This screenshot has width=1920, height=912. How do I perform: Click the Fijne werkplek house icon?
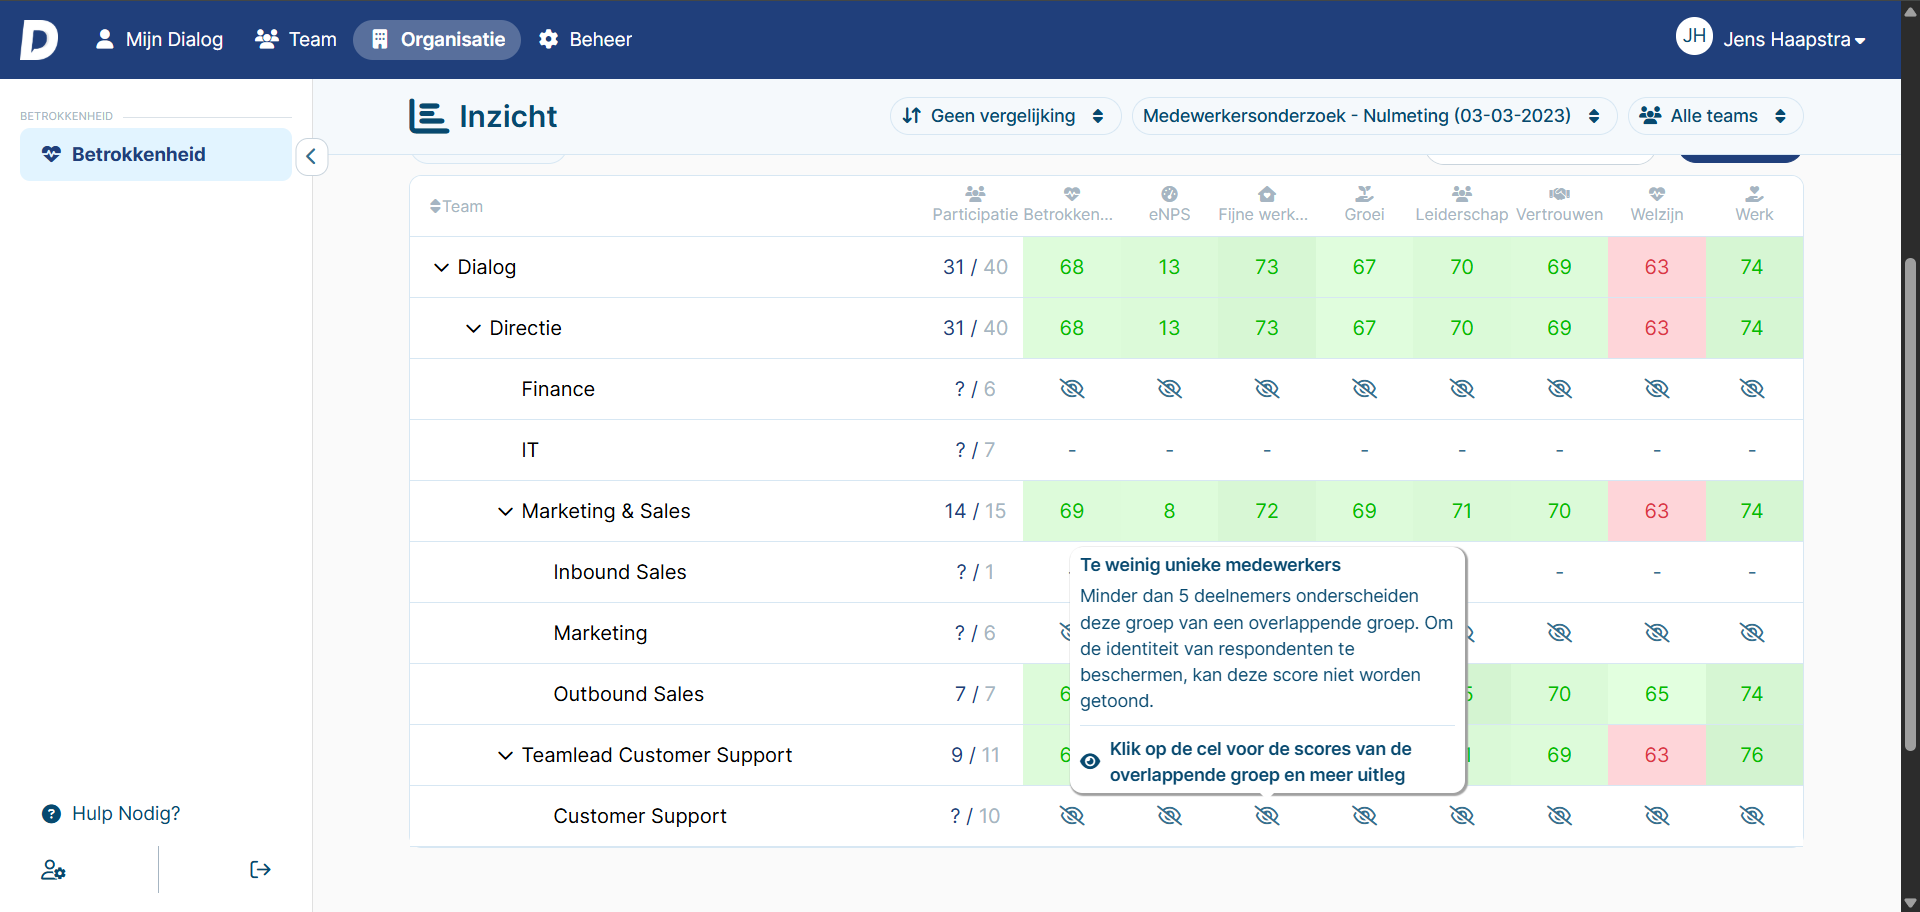point(1267,193)
